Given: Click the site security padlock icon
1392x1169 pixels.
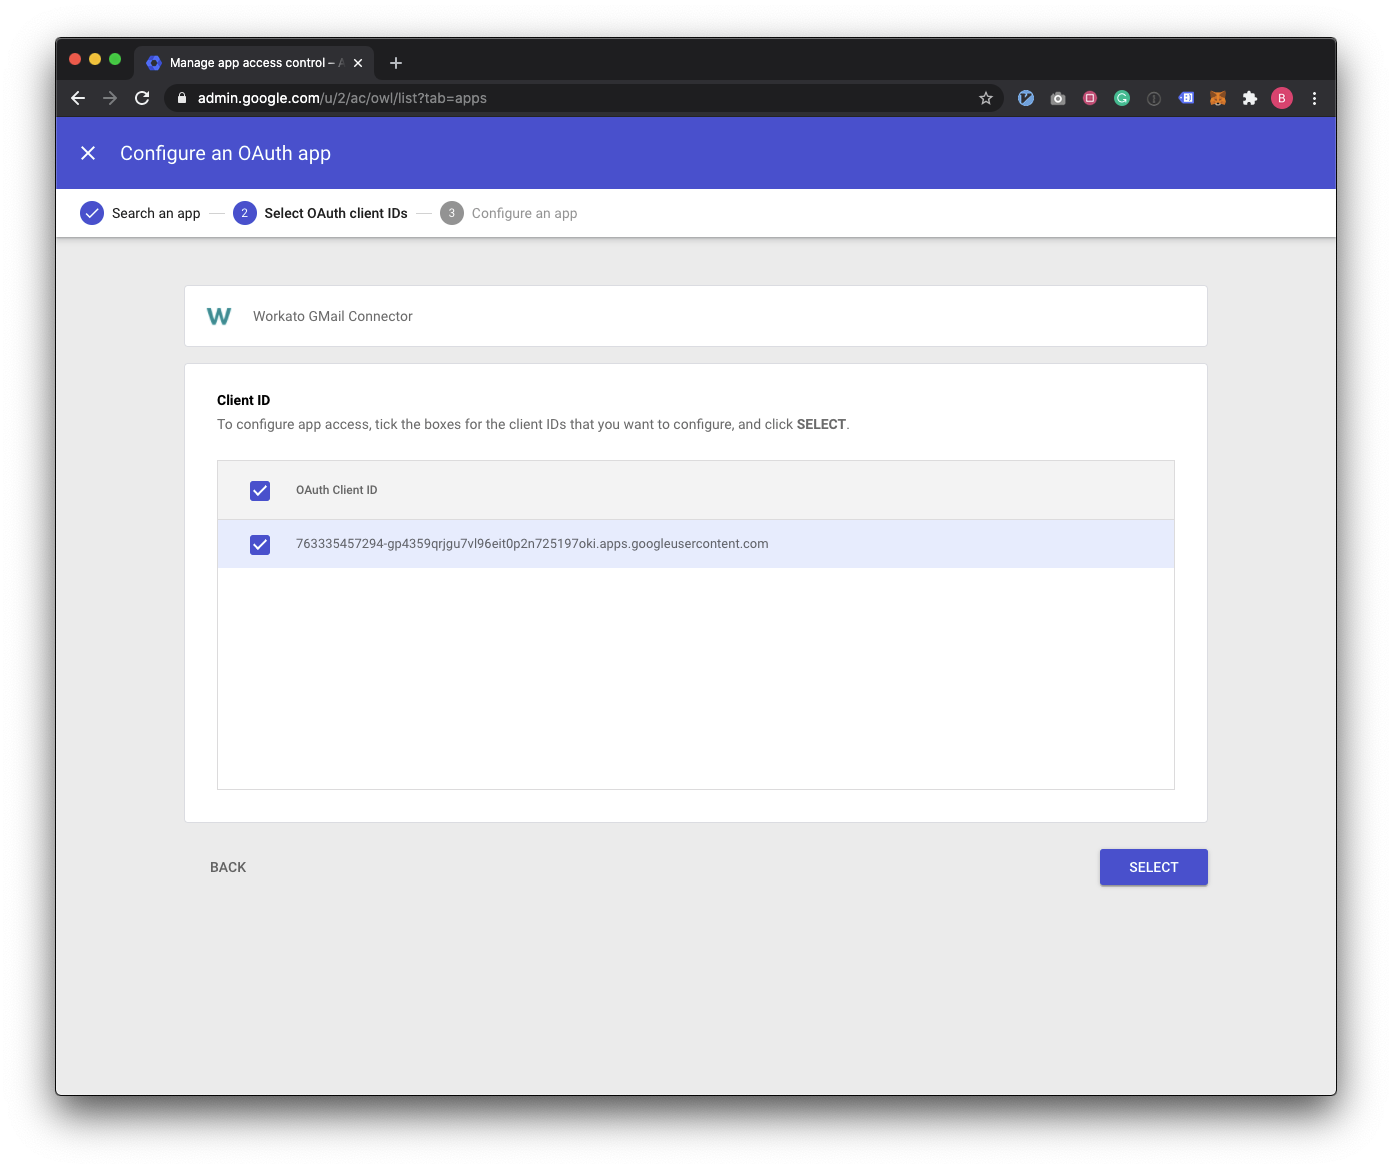Looking at the screenshot, I should 181,98.
